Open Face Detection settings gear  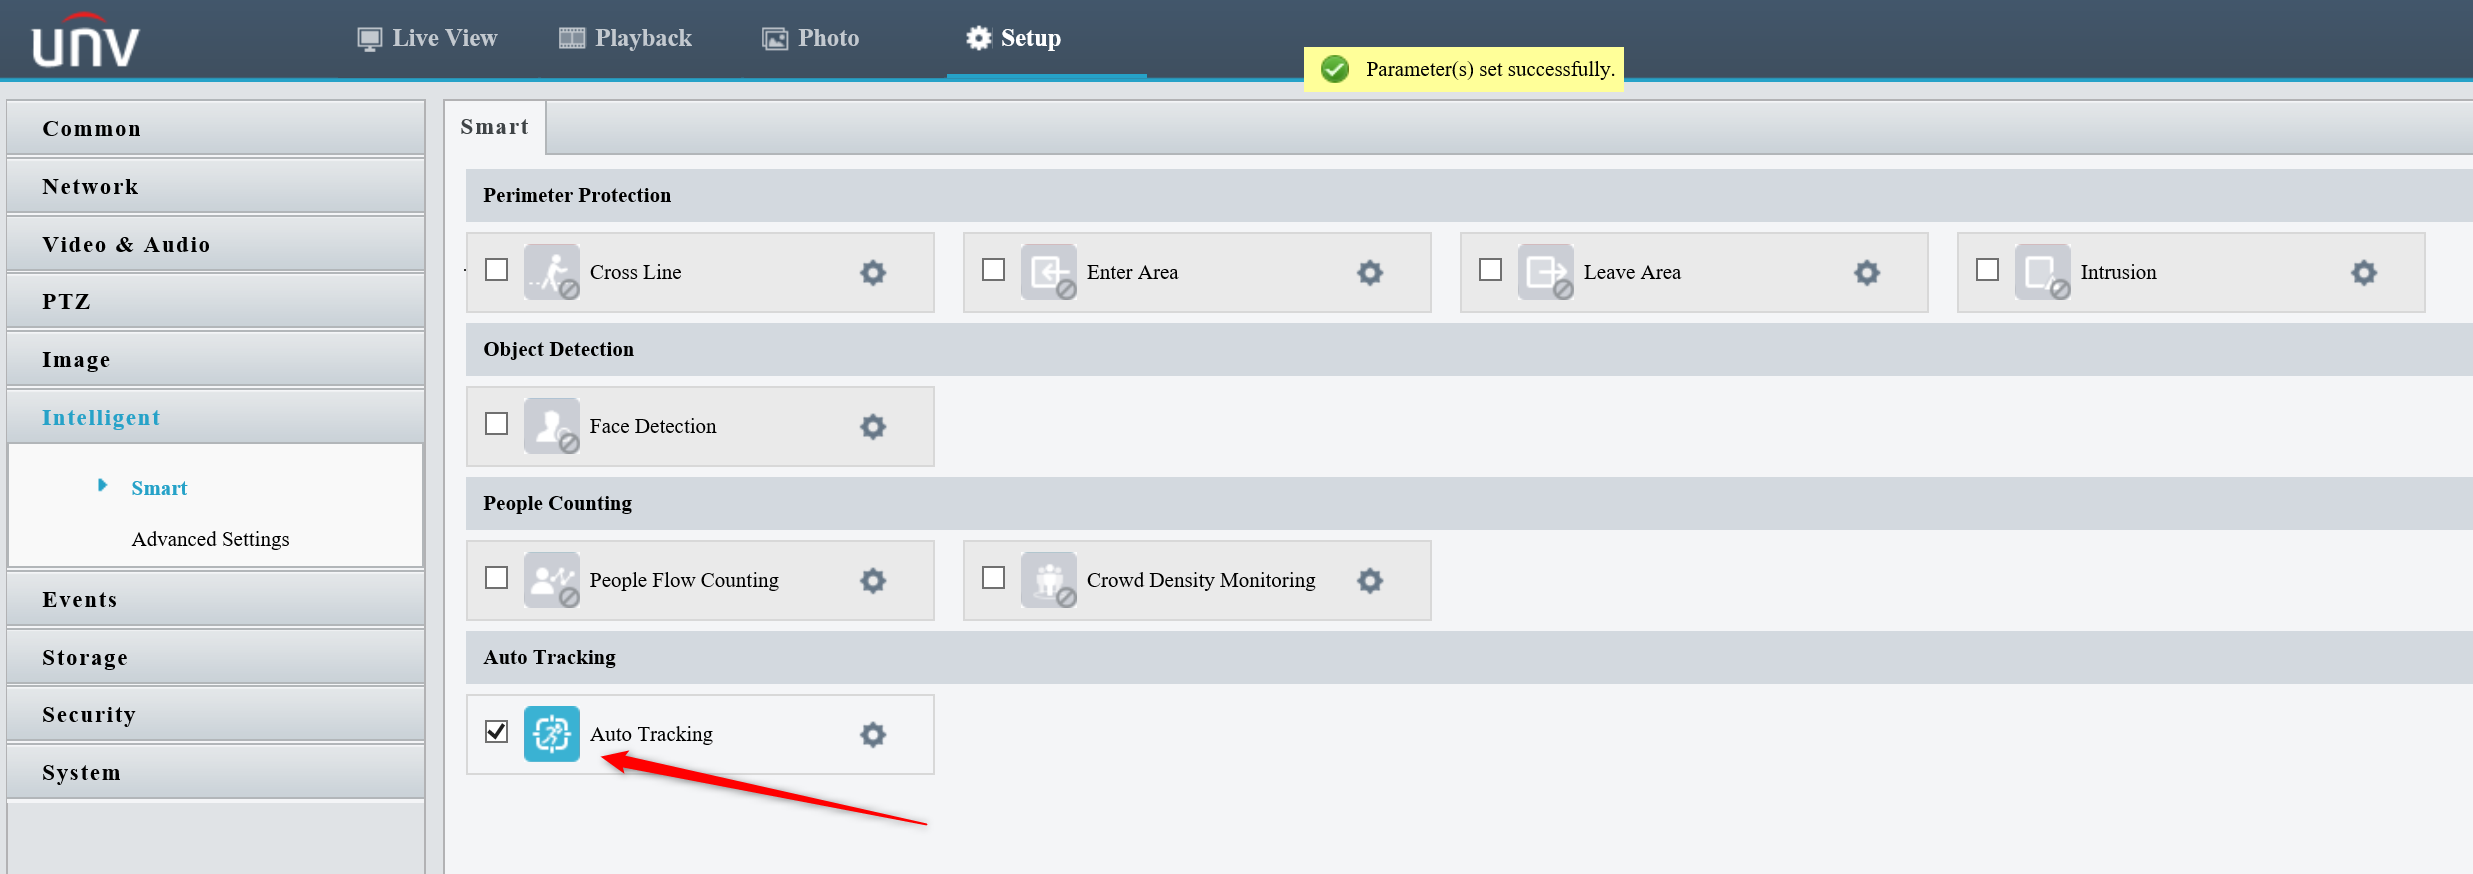pos(873,426)
